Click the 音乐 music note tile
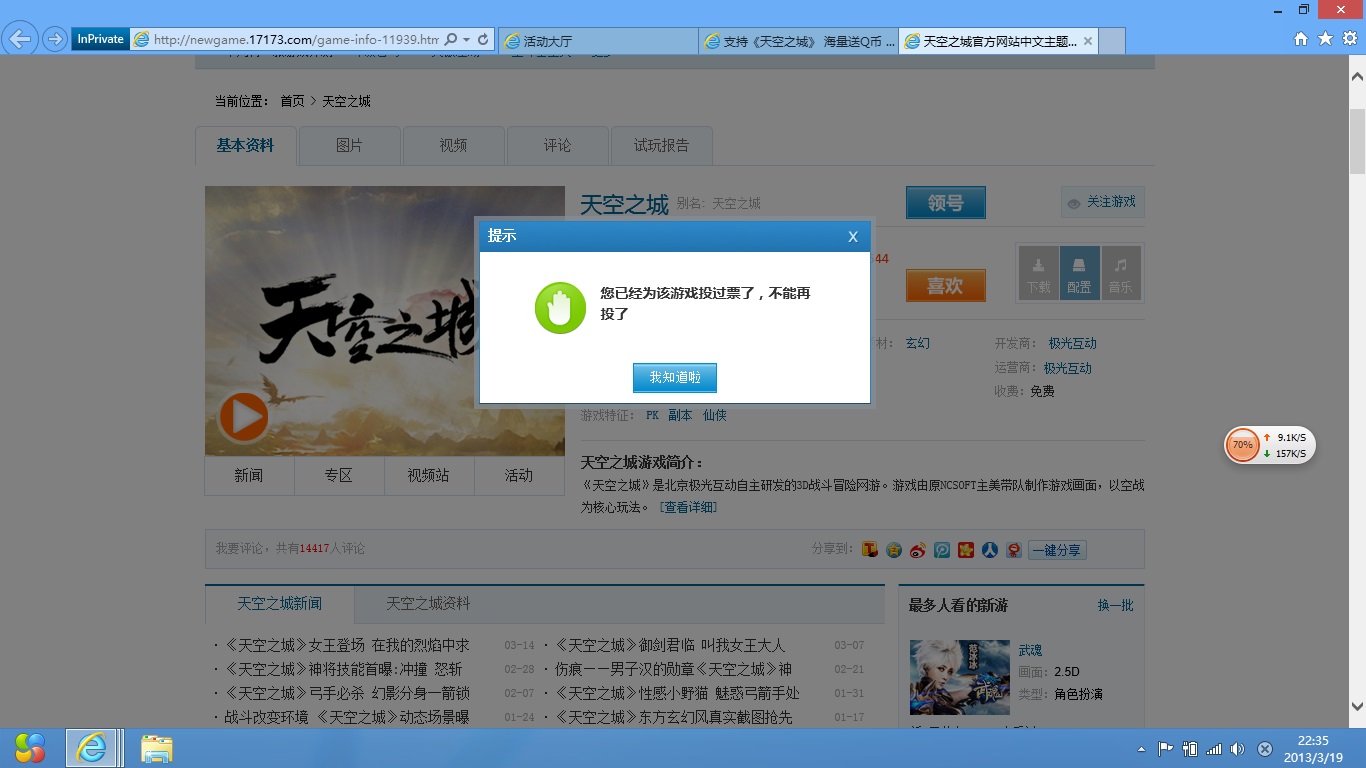 [1120, 273]
